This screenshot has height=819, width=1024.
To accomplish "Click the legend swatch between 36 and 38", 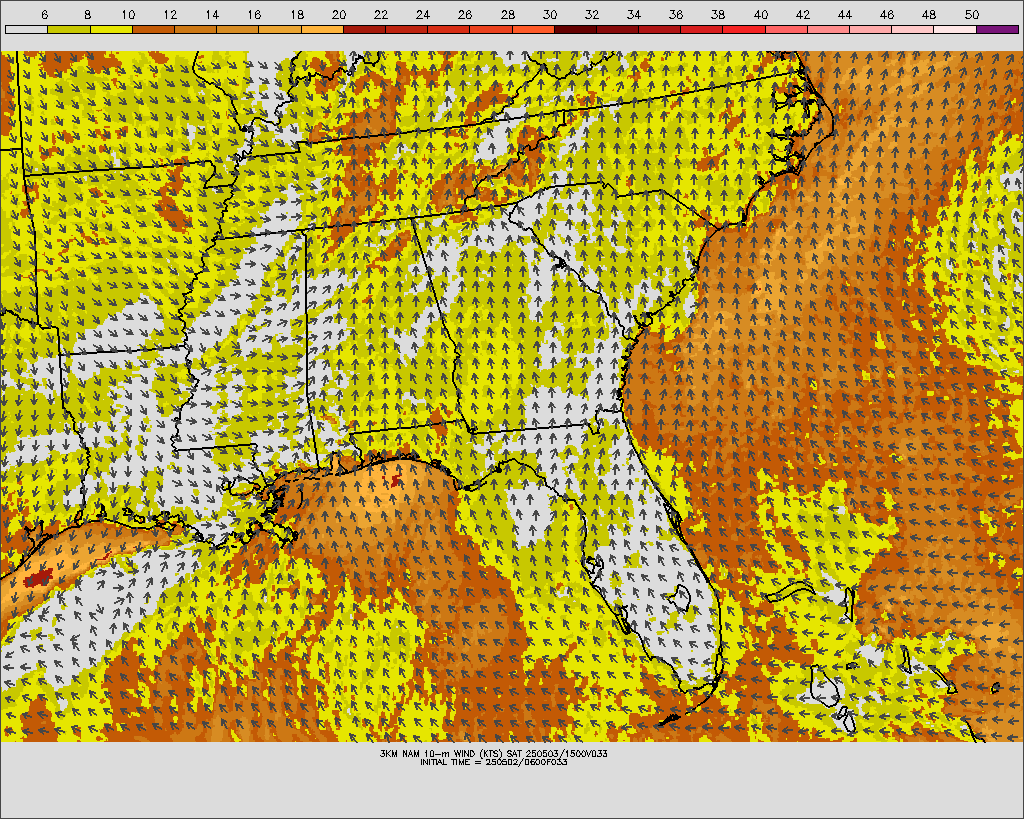I will [x=702, y=29].
